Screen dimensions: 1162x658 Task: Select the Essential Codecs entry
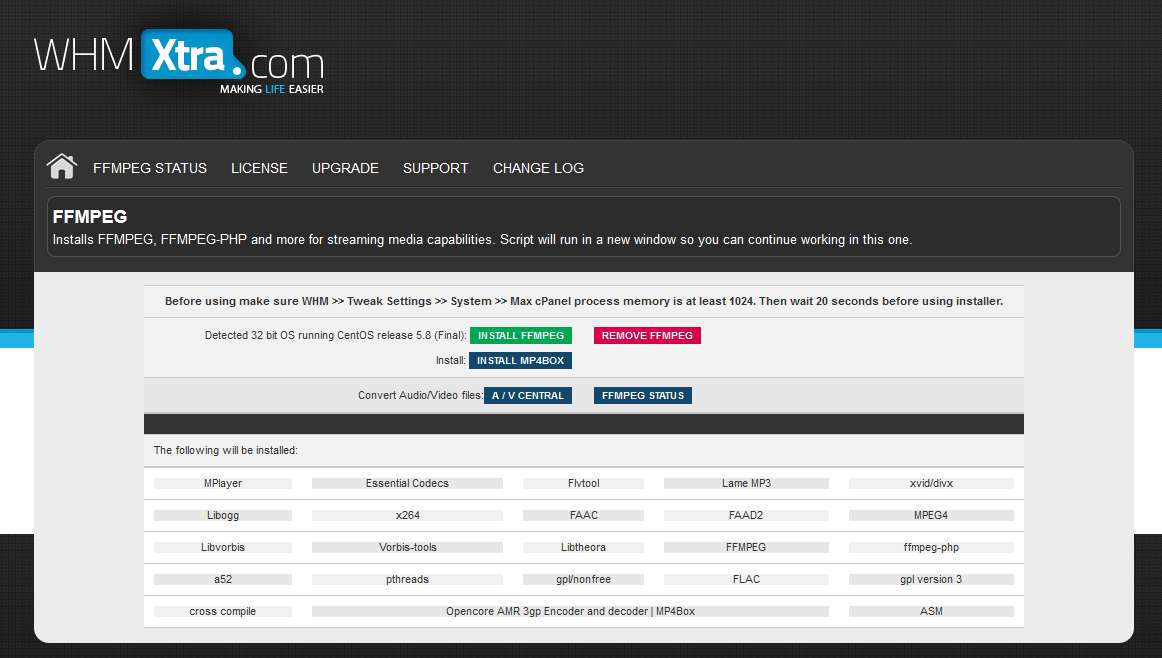(407, 483)
